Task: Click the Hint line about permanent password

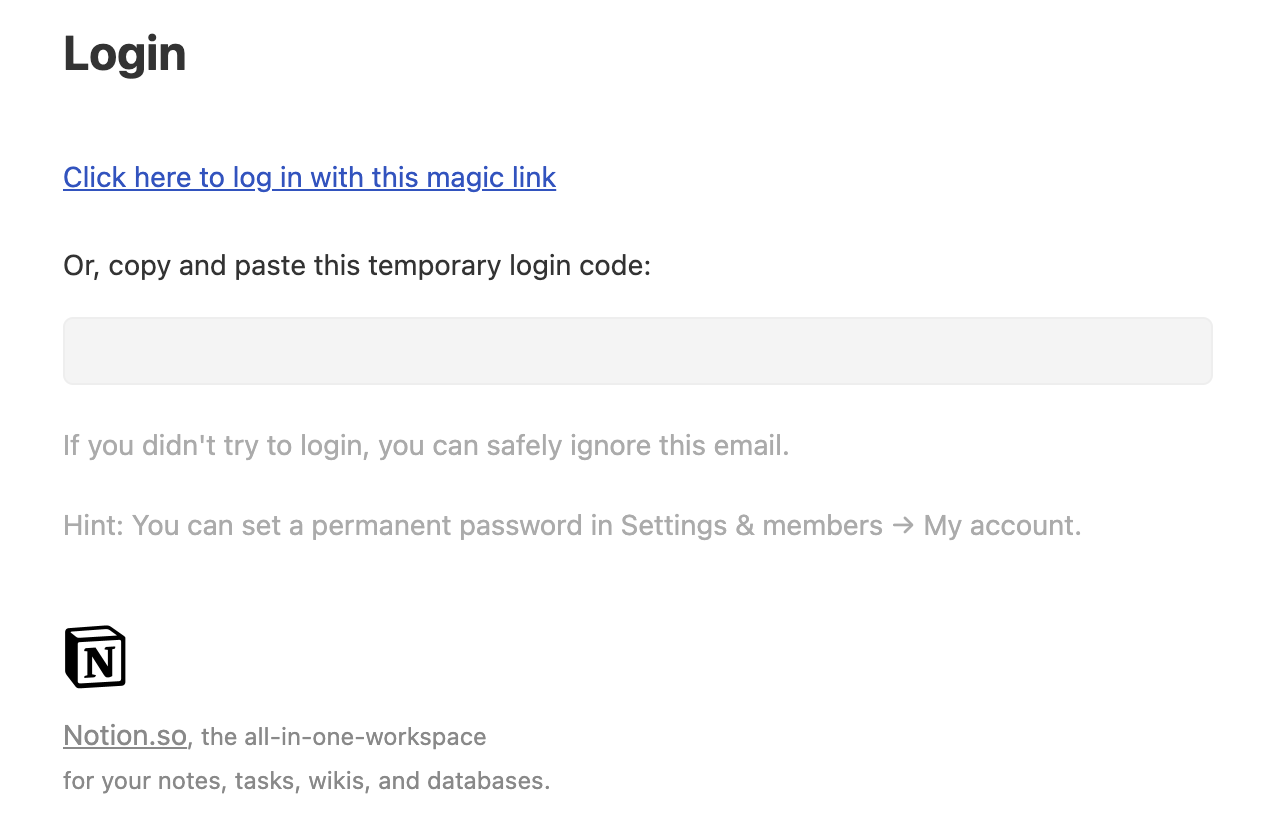Action: coord(572,526)
